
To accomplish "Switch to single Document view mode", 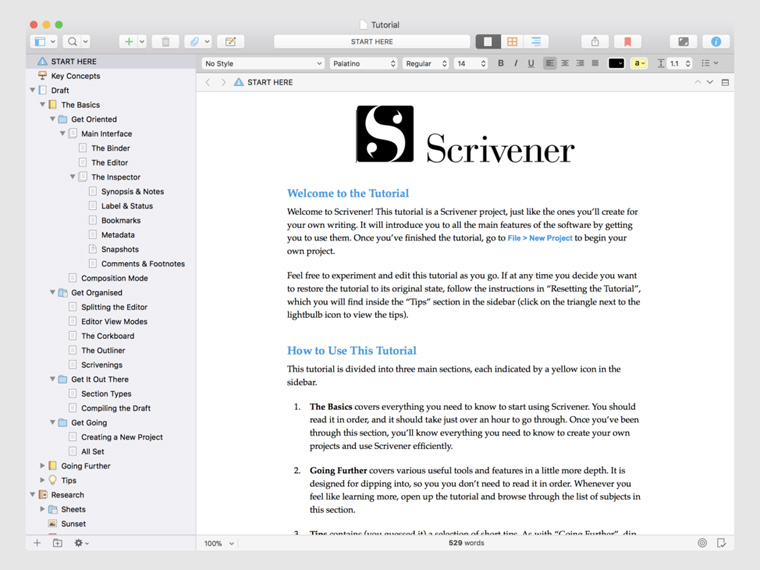I will point(488,42).
